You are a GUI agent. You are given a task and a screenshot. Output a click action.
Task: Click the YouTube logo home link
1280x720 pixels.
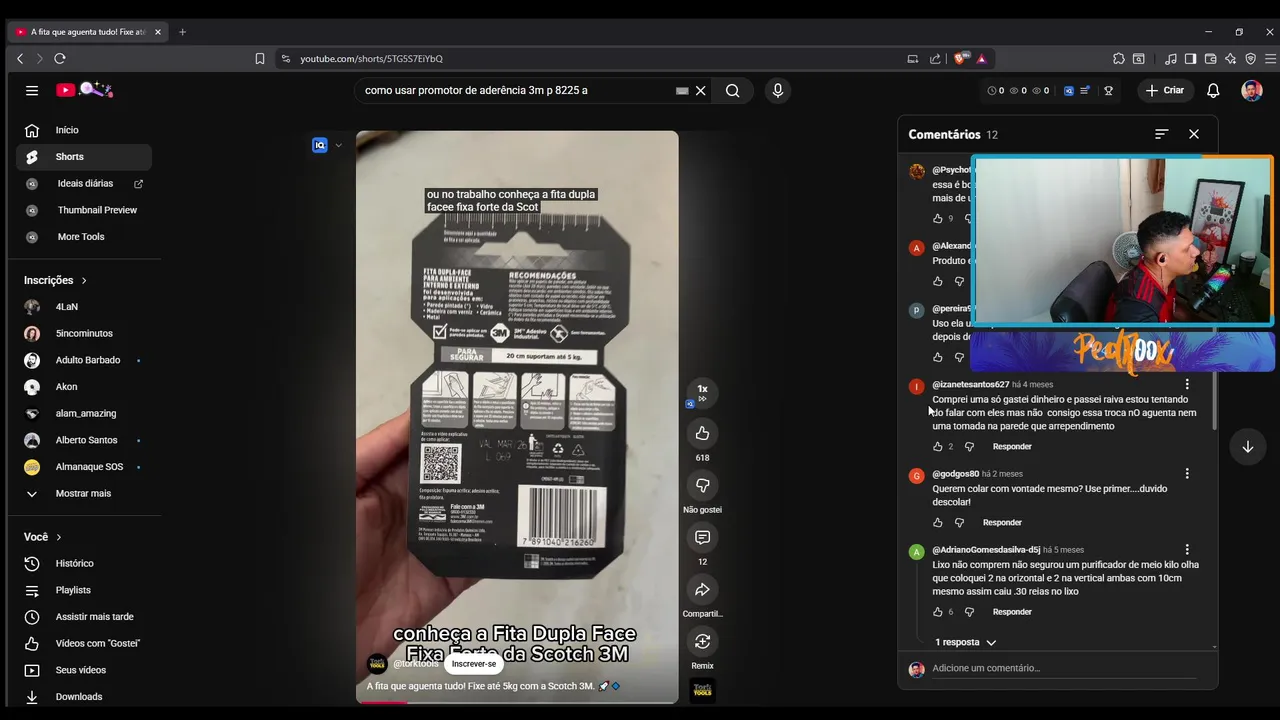click(84, 90)
